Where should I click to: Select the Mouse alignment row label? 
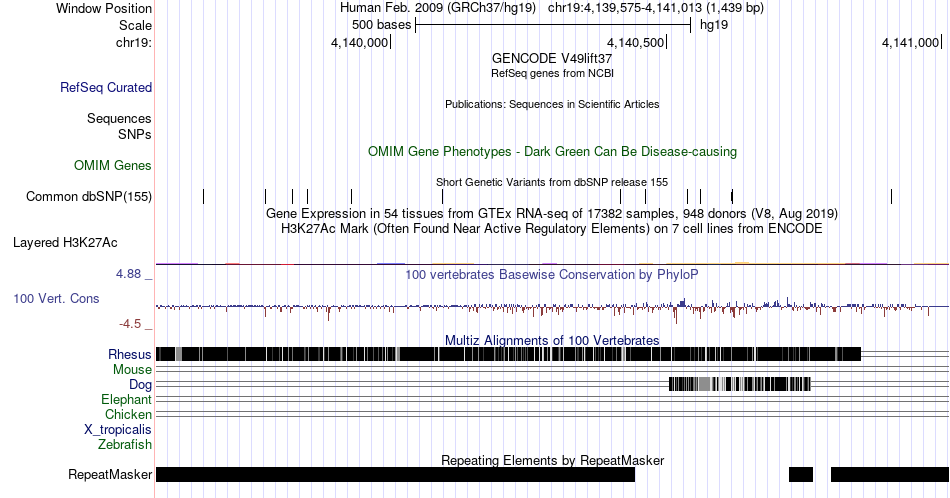pyautogui.click(x=132, y=370)
